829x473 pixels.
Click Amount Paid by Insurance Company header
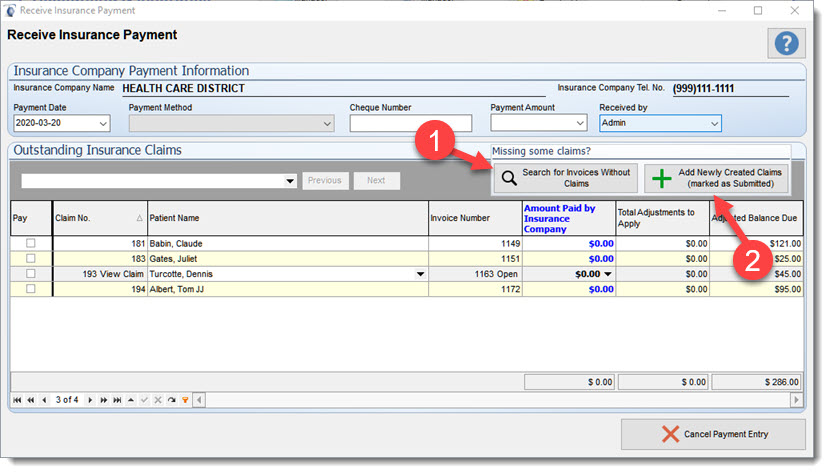click(x=569, y=218)
